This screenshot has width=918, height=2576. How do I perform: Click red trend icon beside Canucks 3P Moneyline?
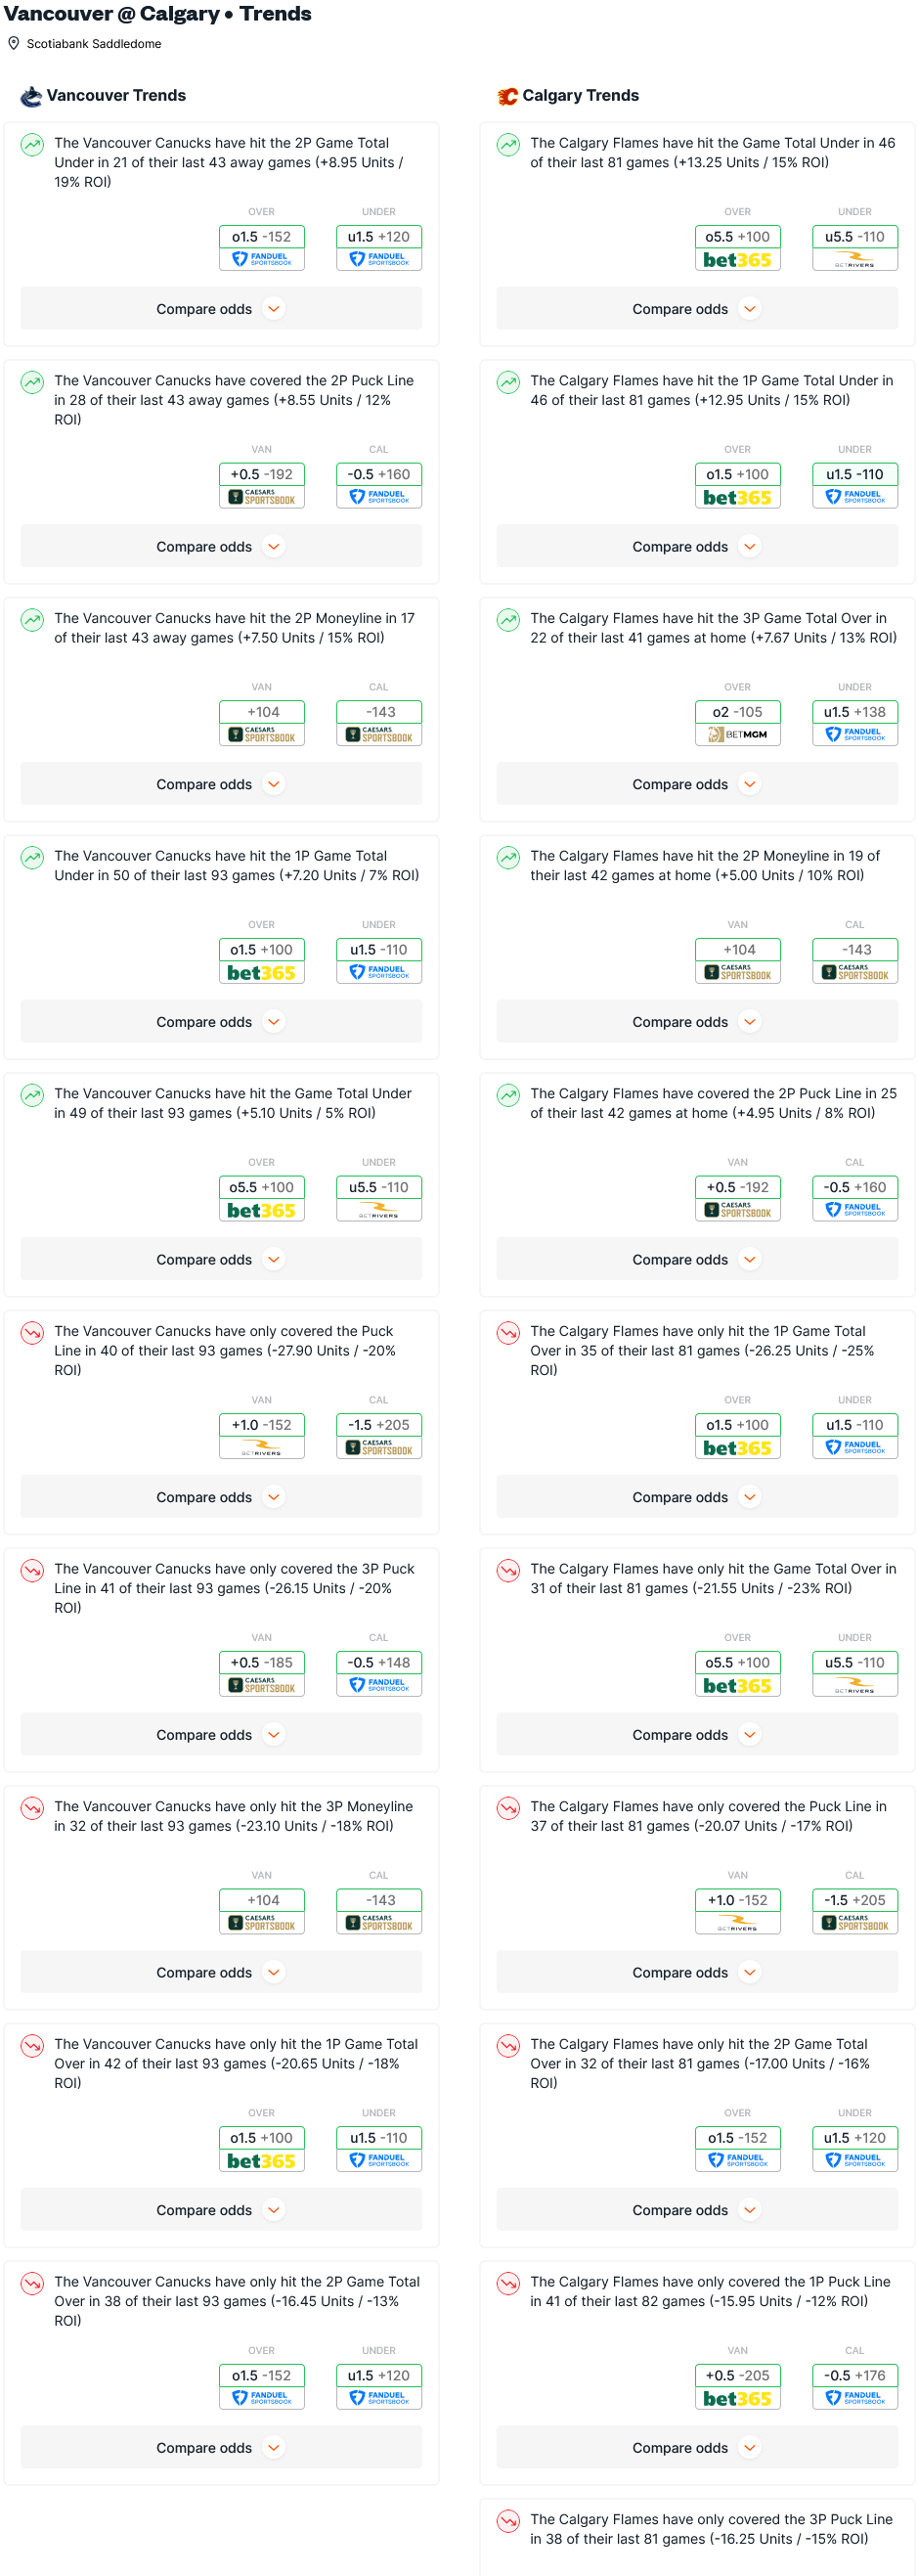pyautogui.click(x=32, y=1808)
